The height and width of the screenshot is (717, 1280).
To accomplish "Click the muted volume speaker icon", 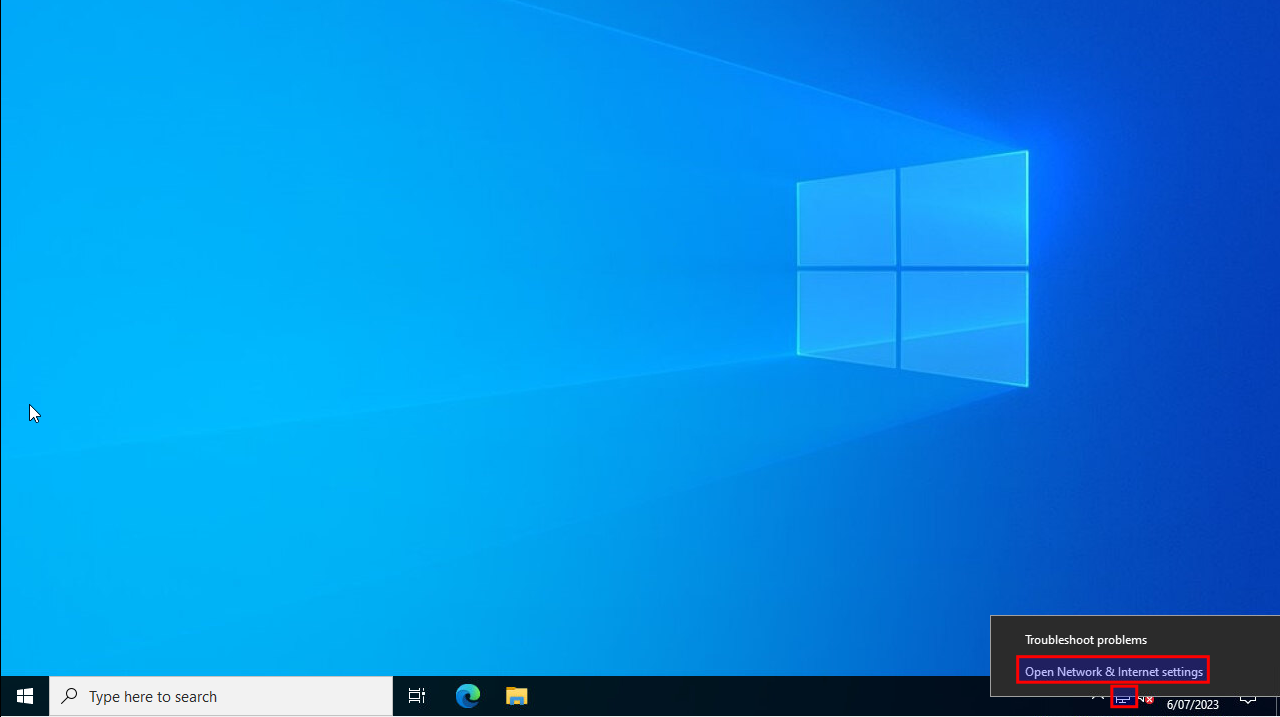I will tap(1146, 698).
